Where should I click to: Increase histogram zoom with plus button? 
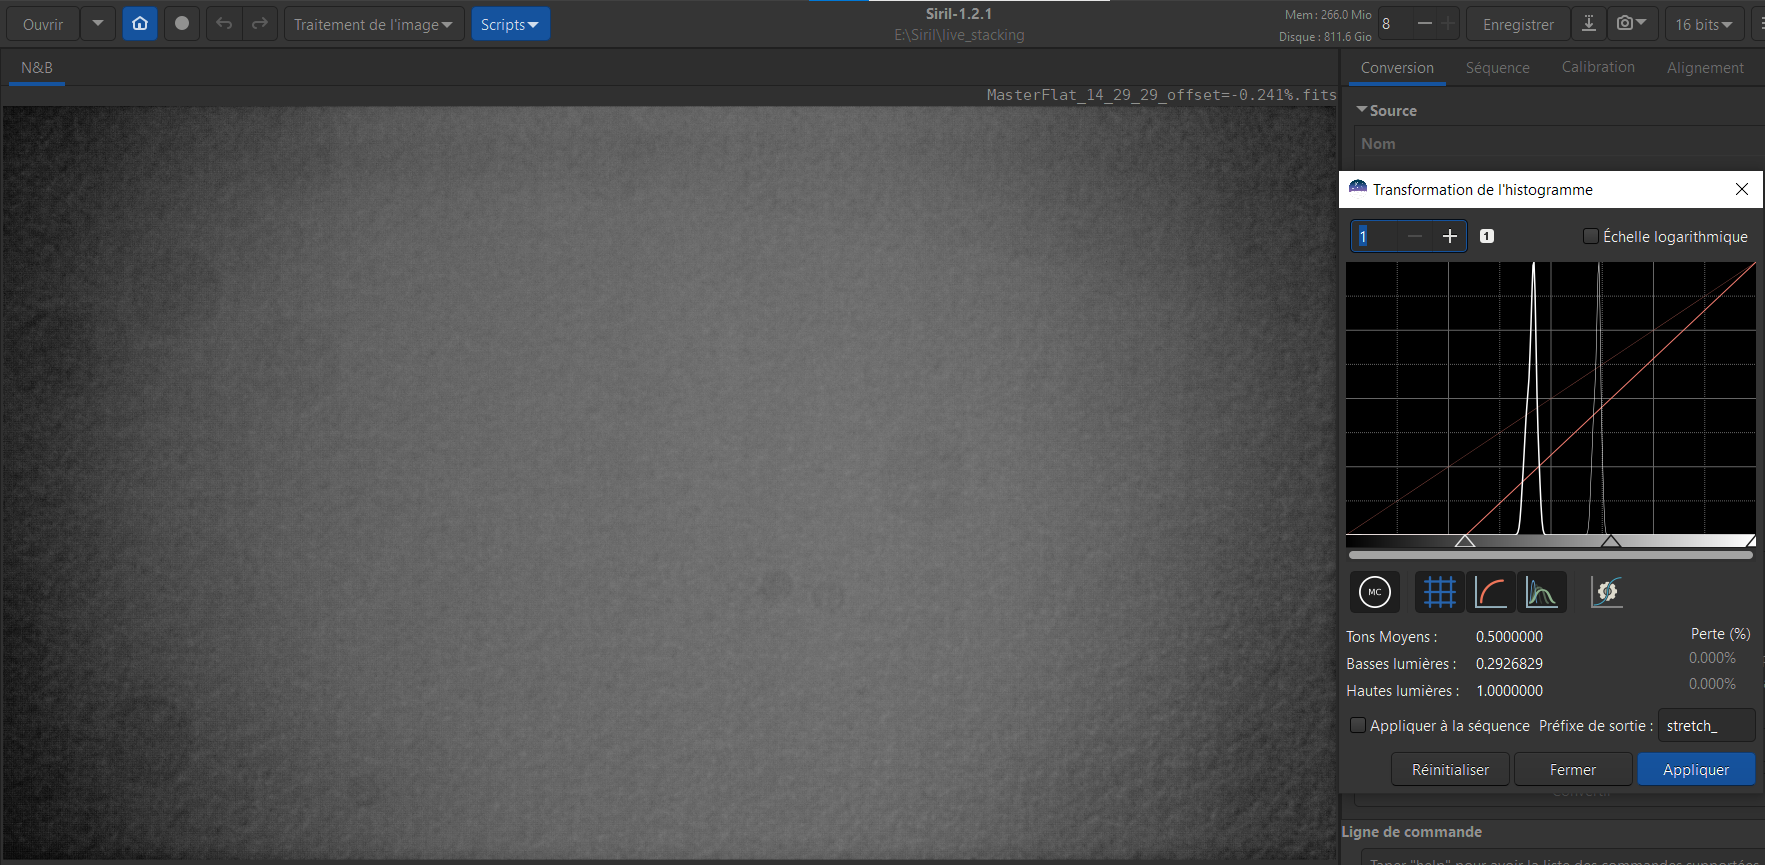coord(1449,236)
